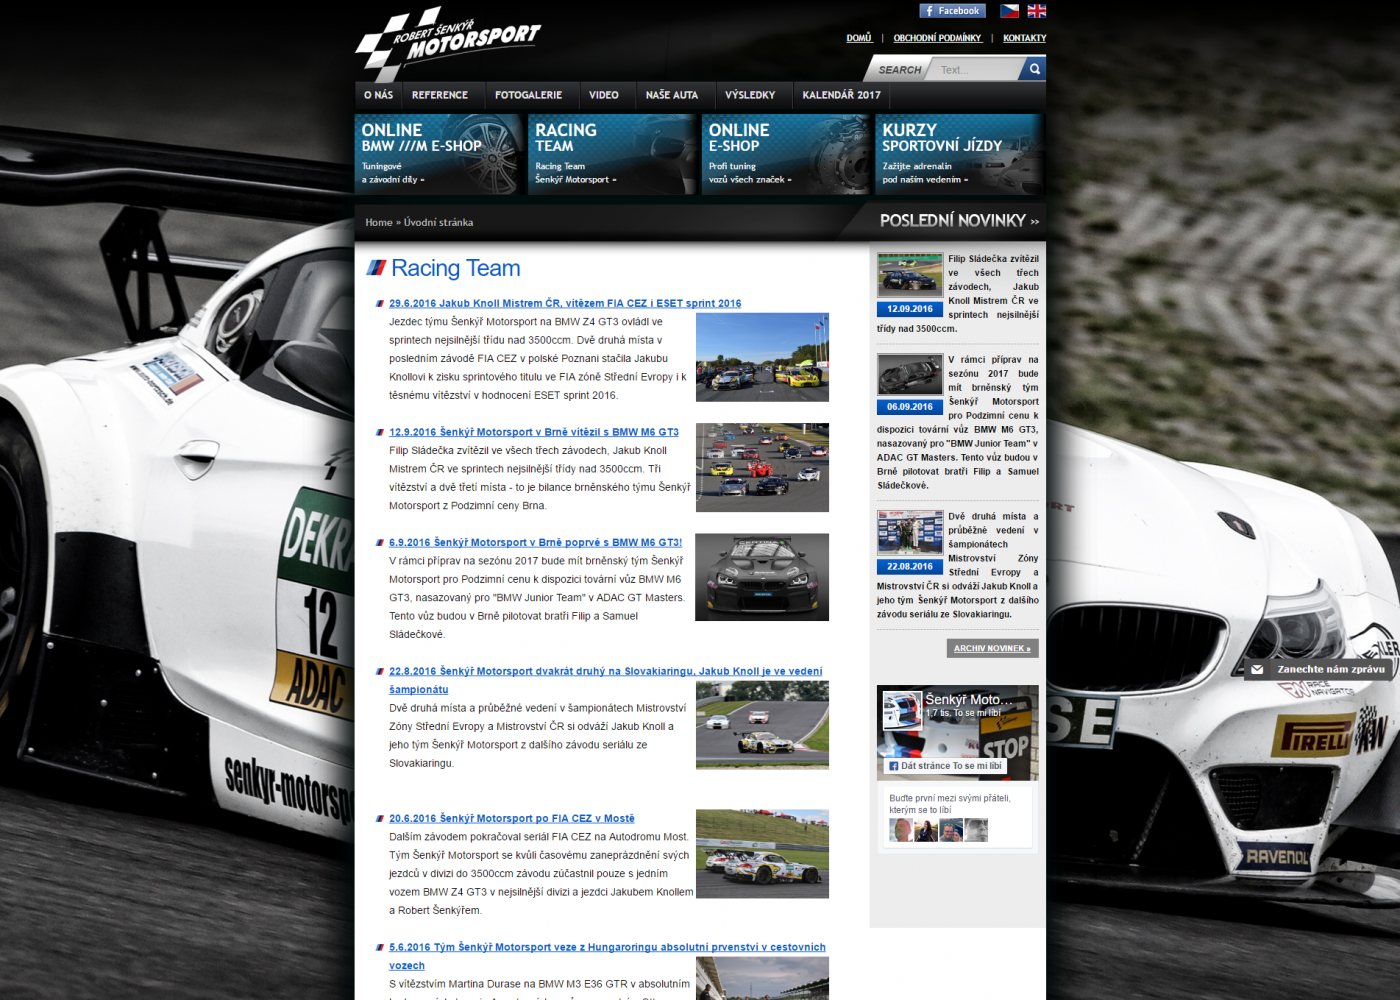Focus the search text field
The height and width of the screenshot is (1000, 1400).
(x=976, y=70)
